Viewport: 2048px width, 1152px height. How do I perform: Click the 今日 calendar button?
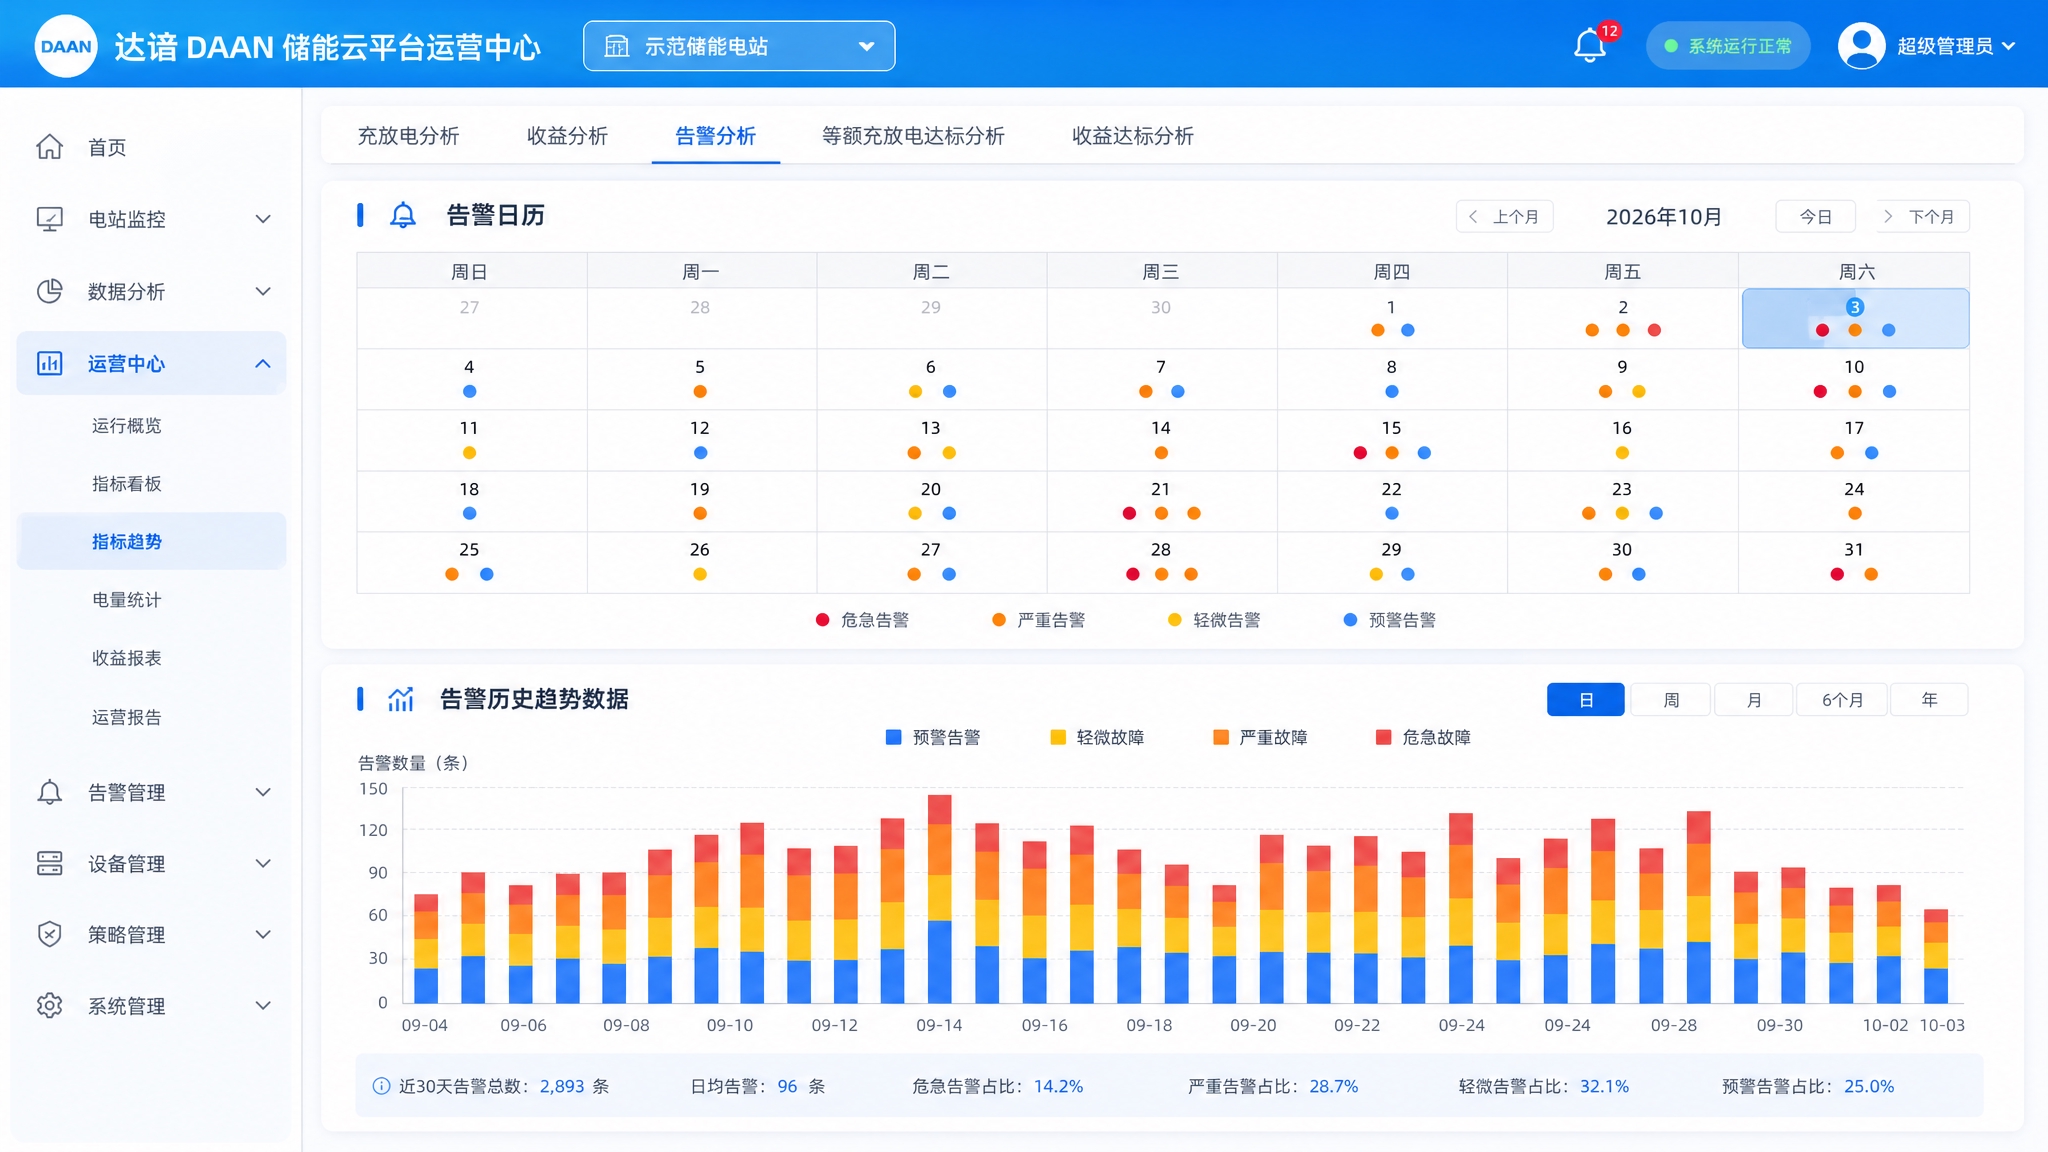tap(1816, 216)
